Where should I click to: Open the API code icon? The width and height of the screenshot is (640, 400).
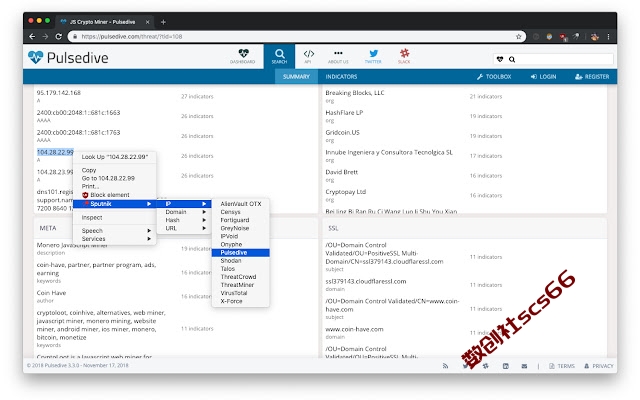click(x=309, y=53)
